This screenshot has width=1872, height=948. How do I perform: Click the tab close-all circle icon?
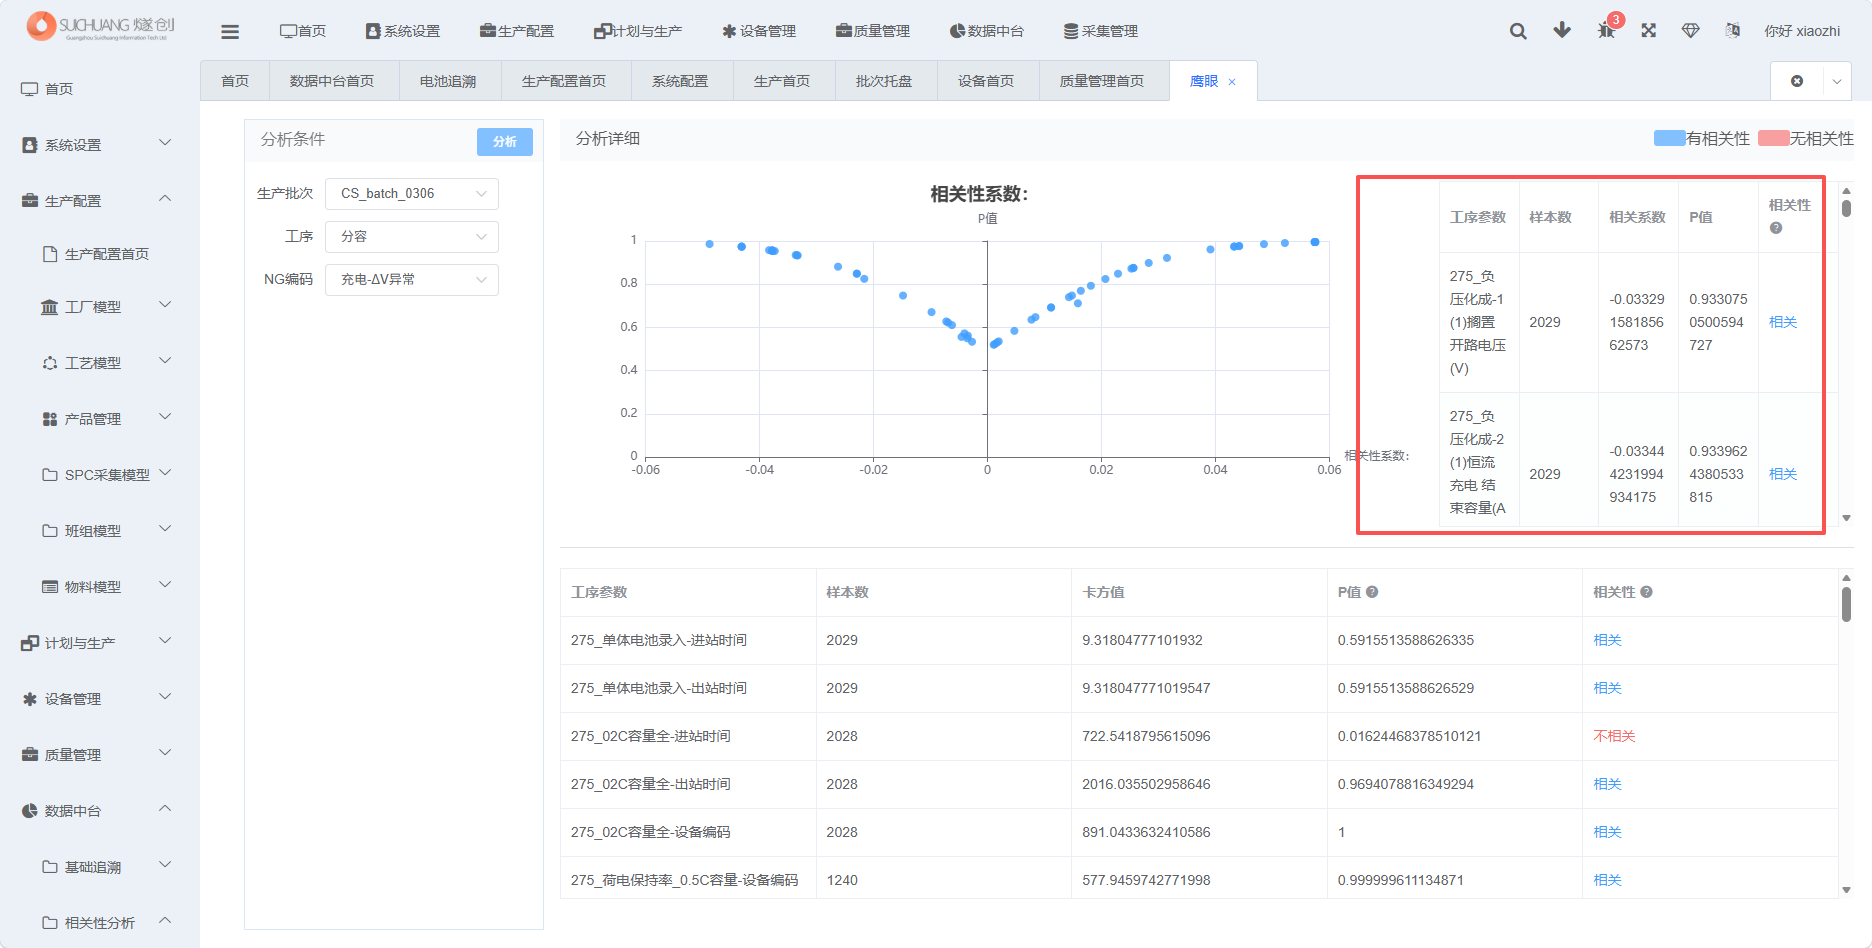[1797, 81]
